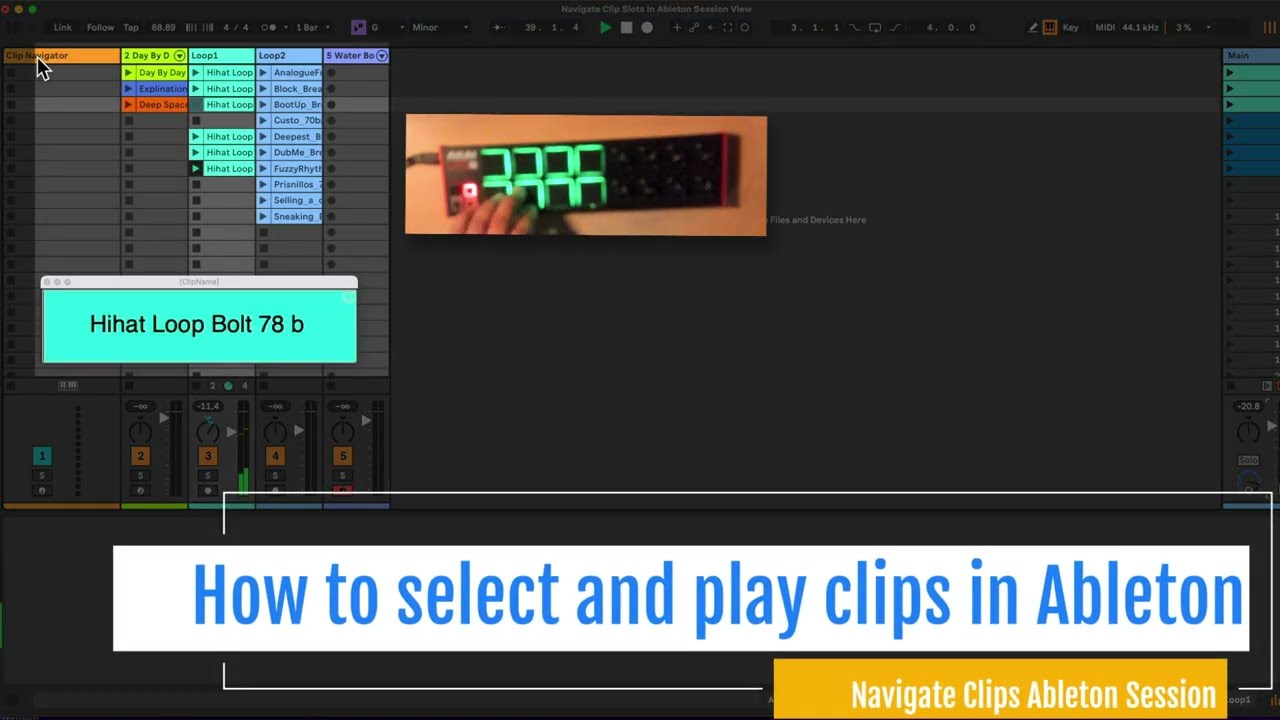Start playback with the green Play button

point(605,28)
